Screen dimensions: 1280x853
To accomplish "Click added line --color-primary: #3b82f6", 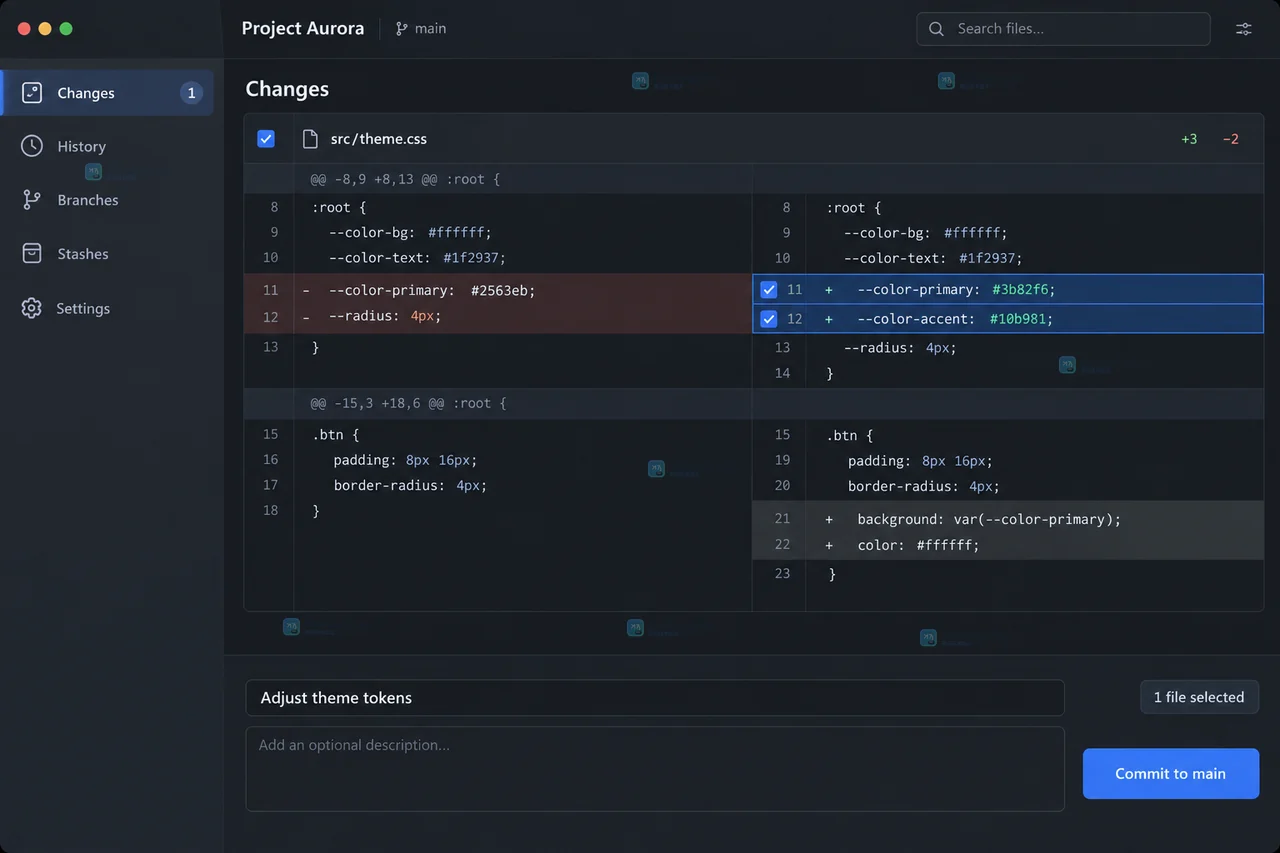I will (x=1008, y=290).
